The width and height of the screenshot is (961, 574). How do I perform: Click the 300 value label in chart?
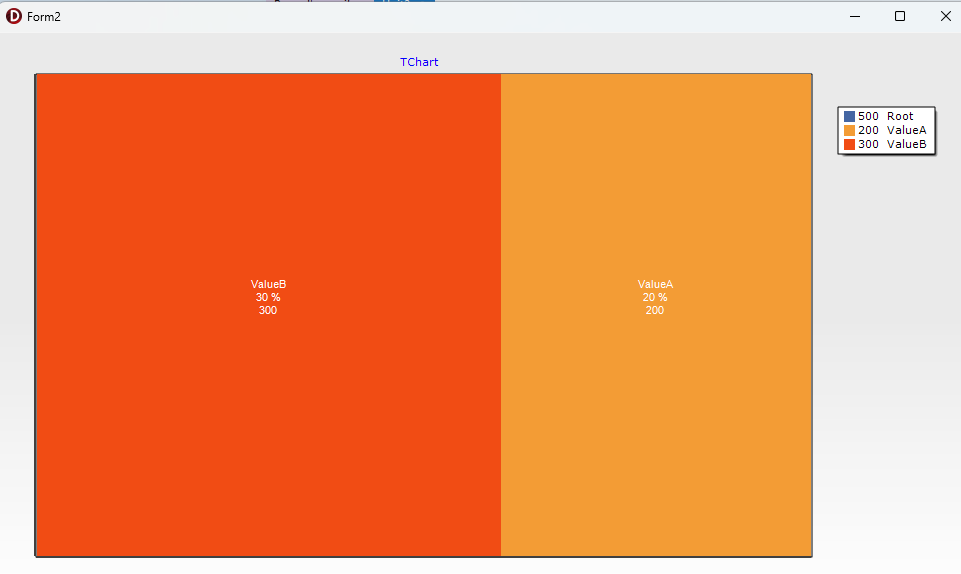coord(268,311)
